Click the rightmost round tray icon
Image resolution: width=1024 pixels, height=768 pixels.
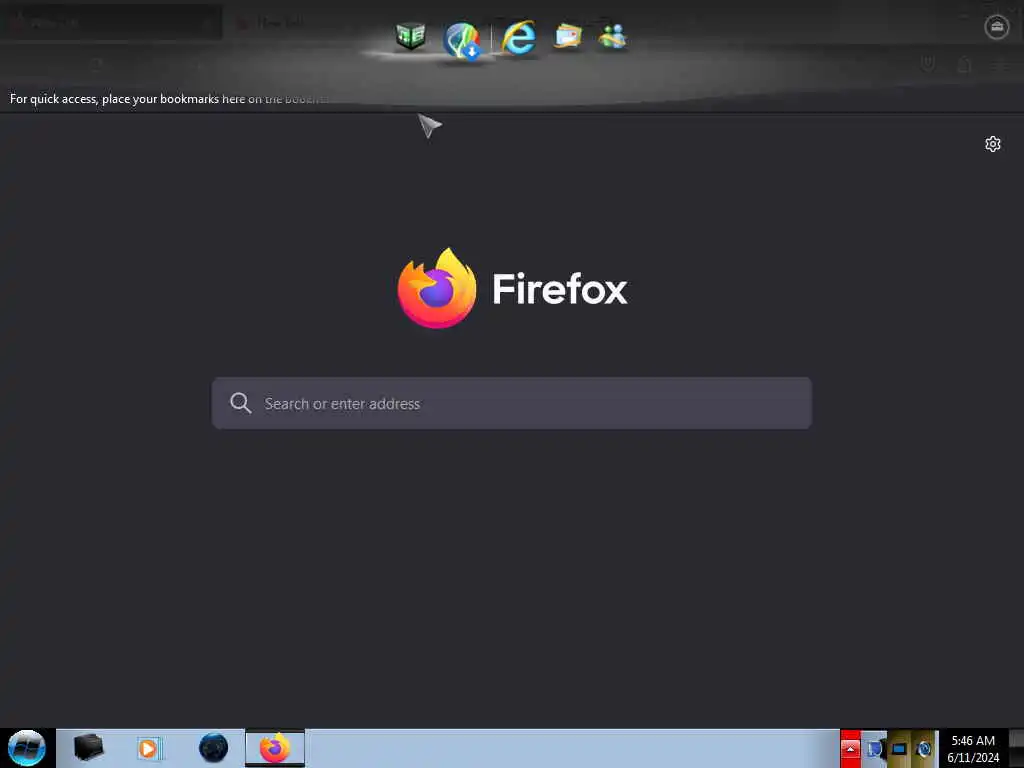923,748
